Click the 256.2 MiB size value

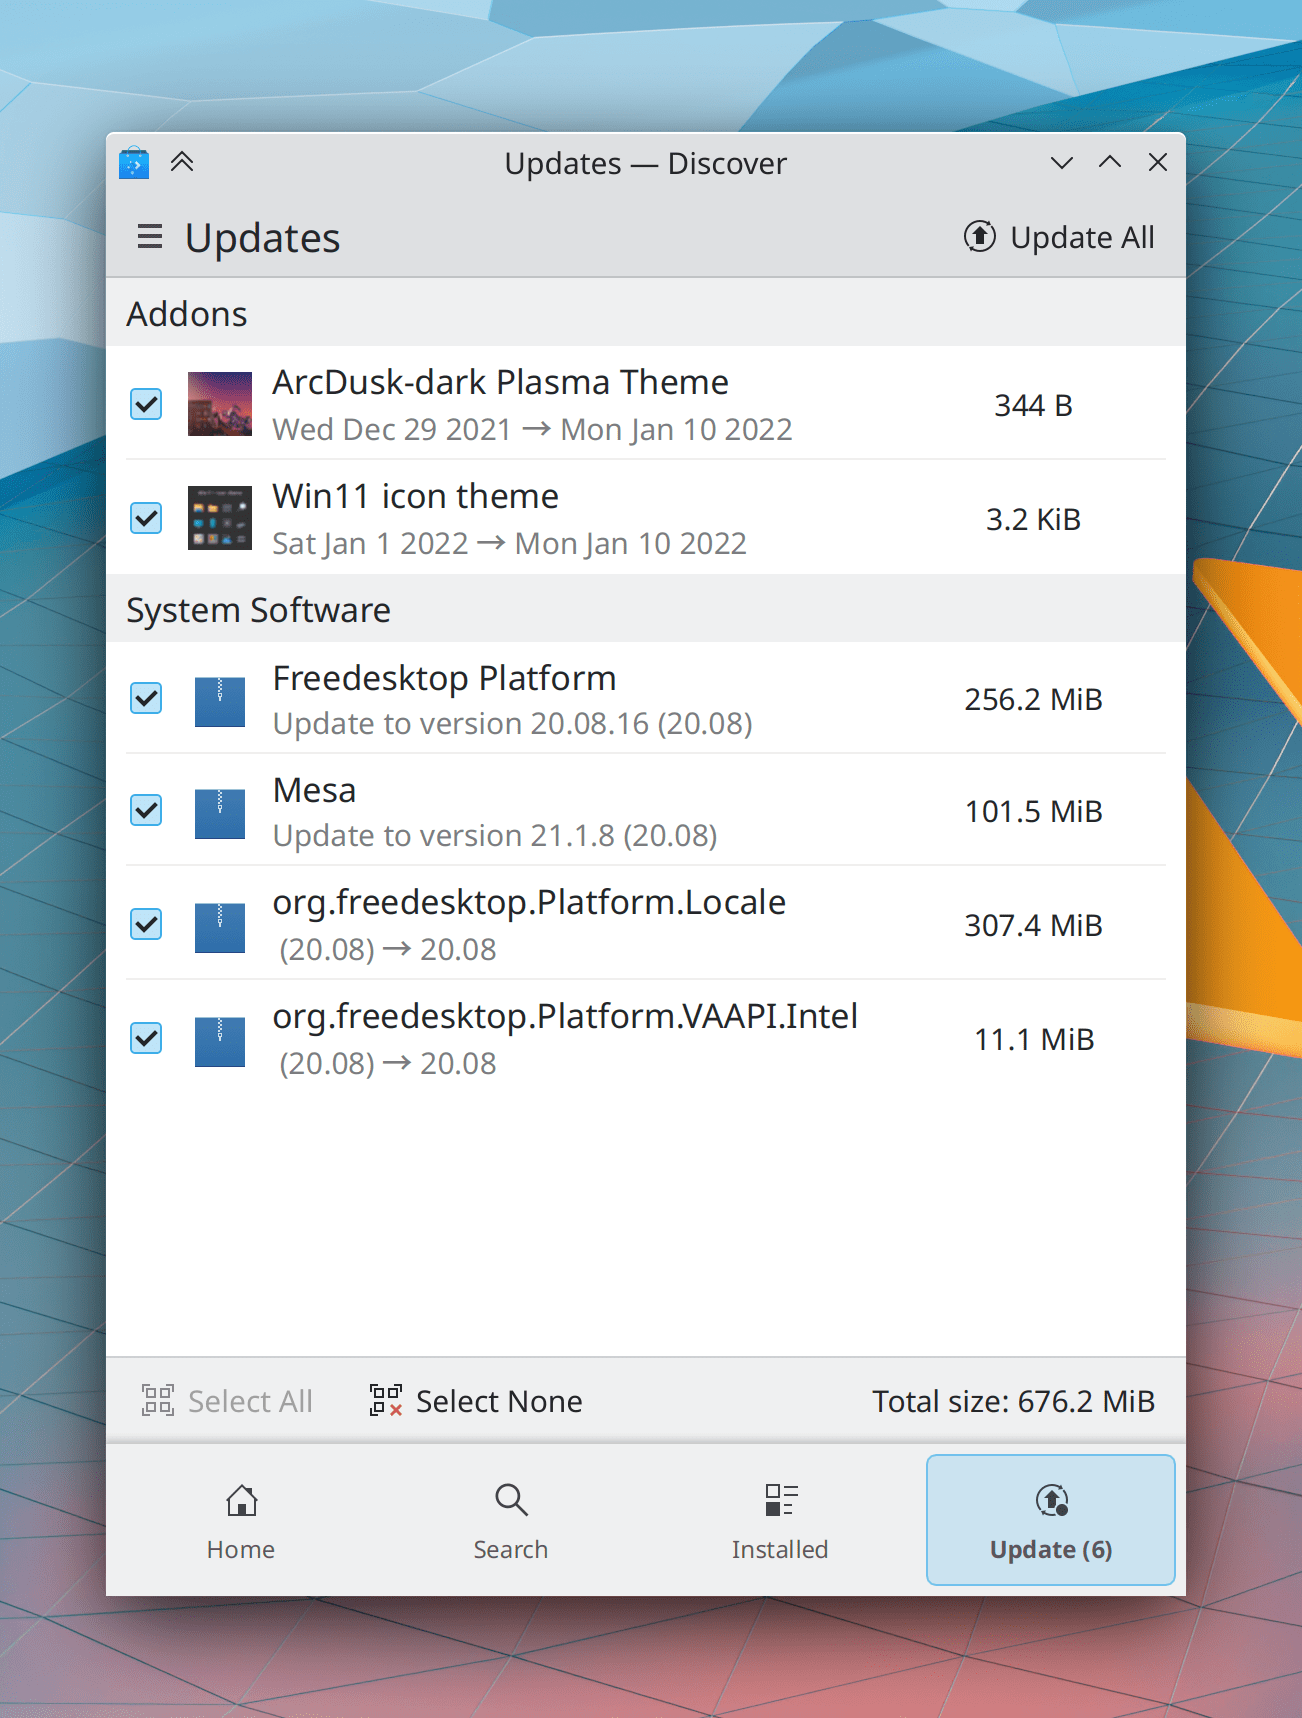coord(1033,699)
